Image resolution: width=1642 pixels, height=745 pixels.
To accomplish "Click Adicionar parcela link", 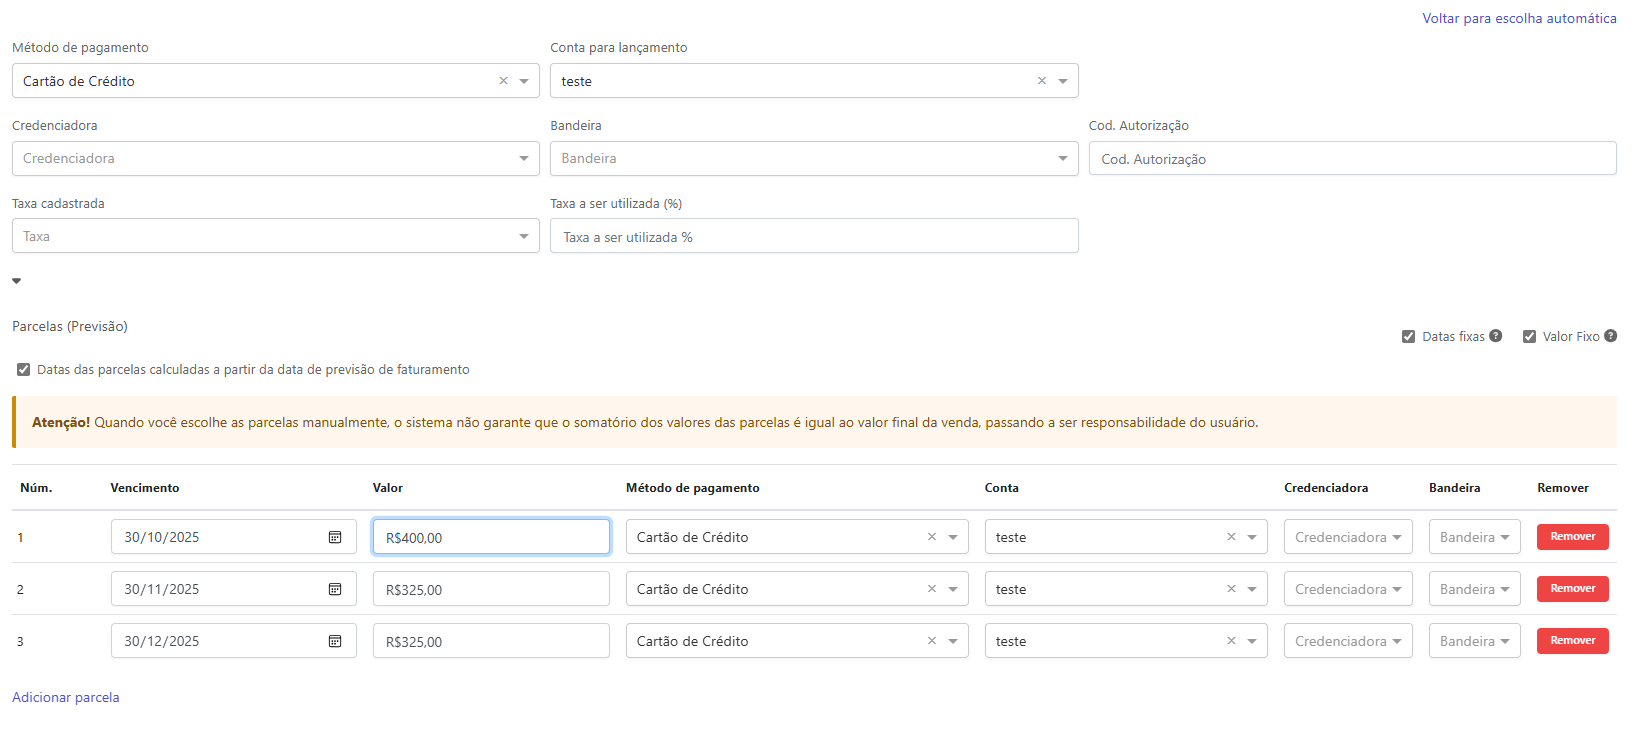I will (66, 697).
